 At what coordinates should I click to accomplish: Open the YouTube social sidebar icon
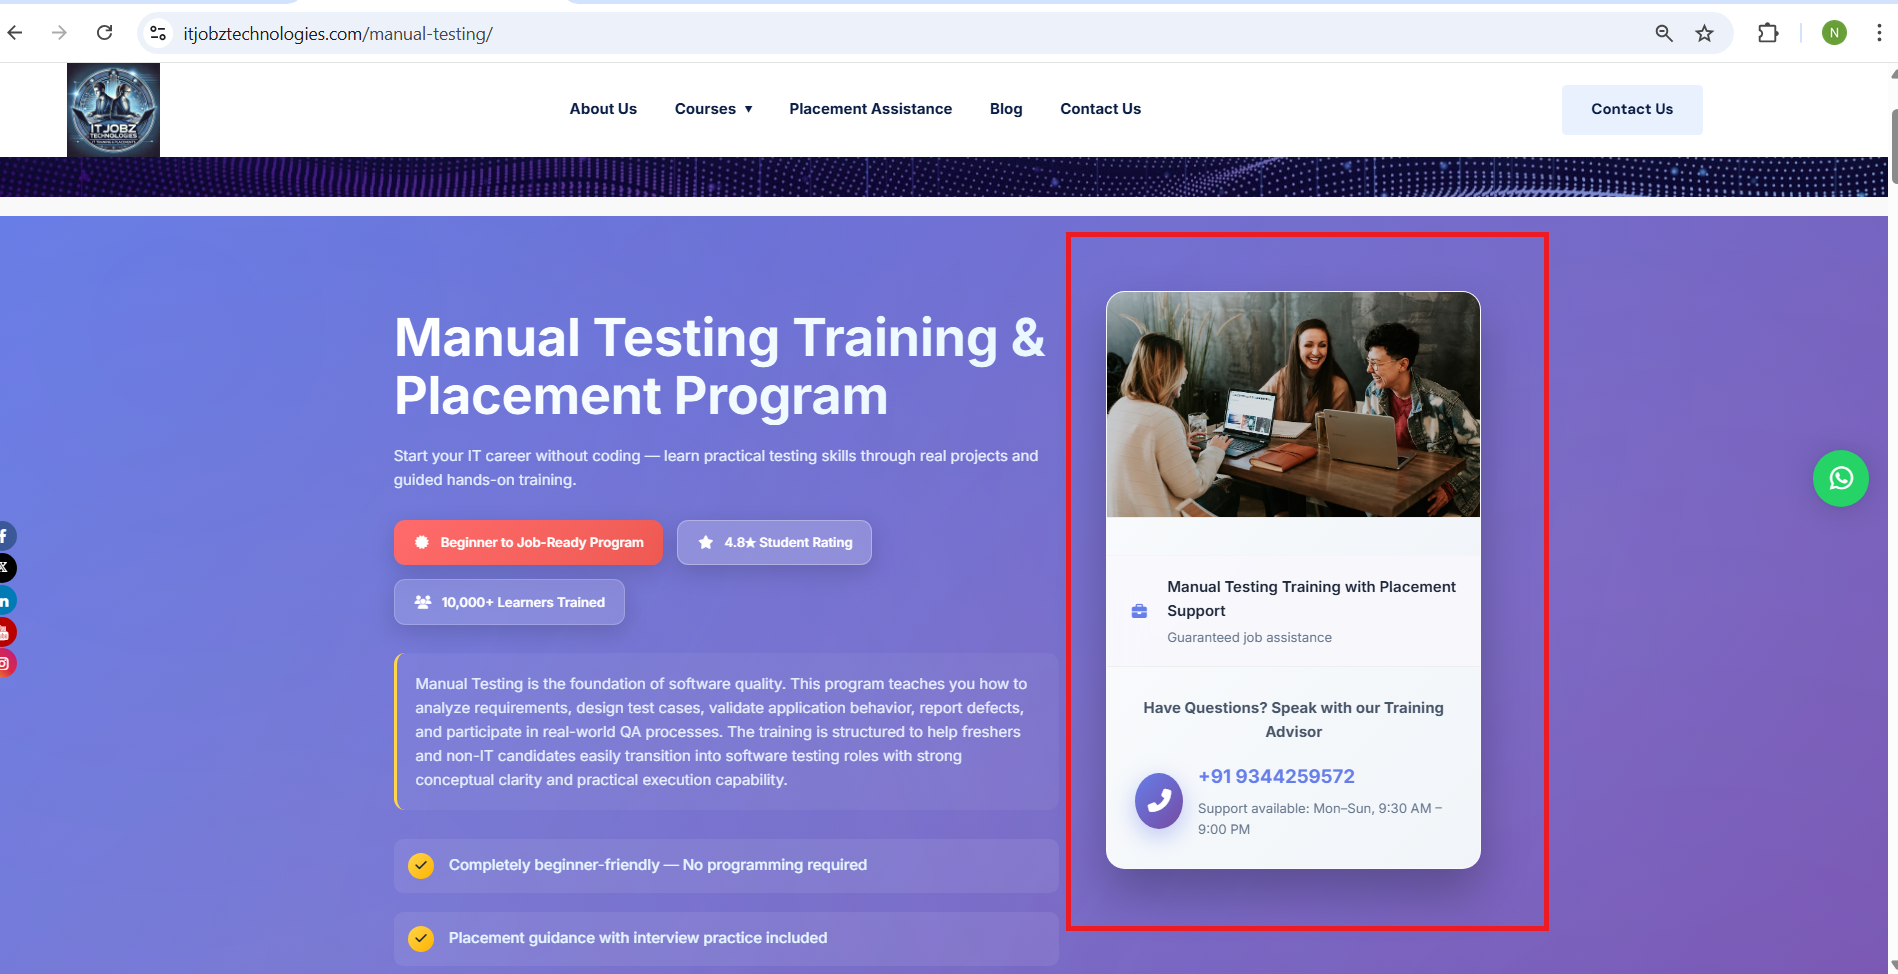coord(6,632)
